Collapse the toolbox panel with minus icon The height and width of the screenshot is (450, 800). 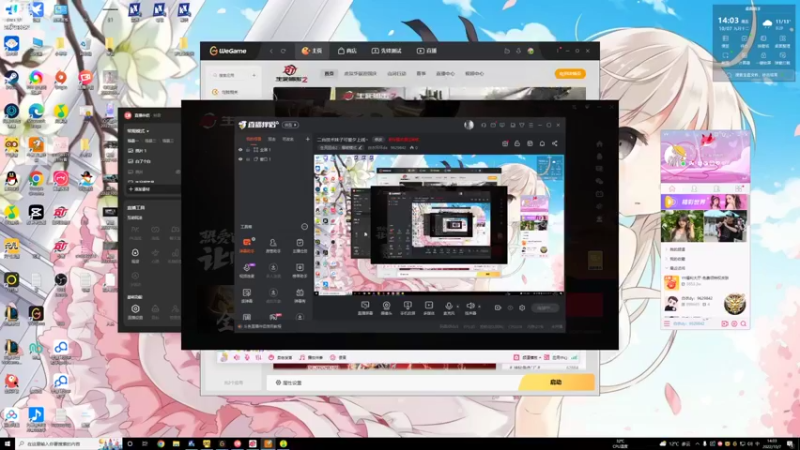pyautogui.click(x=304, y=227)
